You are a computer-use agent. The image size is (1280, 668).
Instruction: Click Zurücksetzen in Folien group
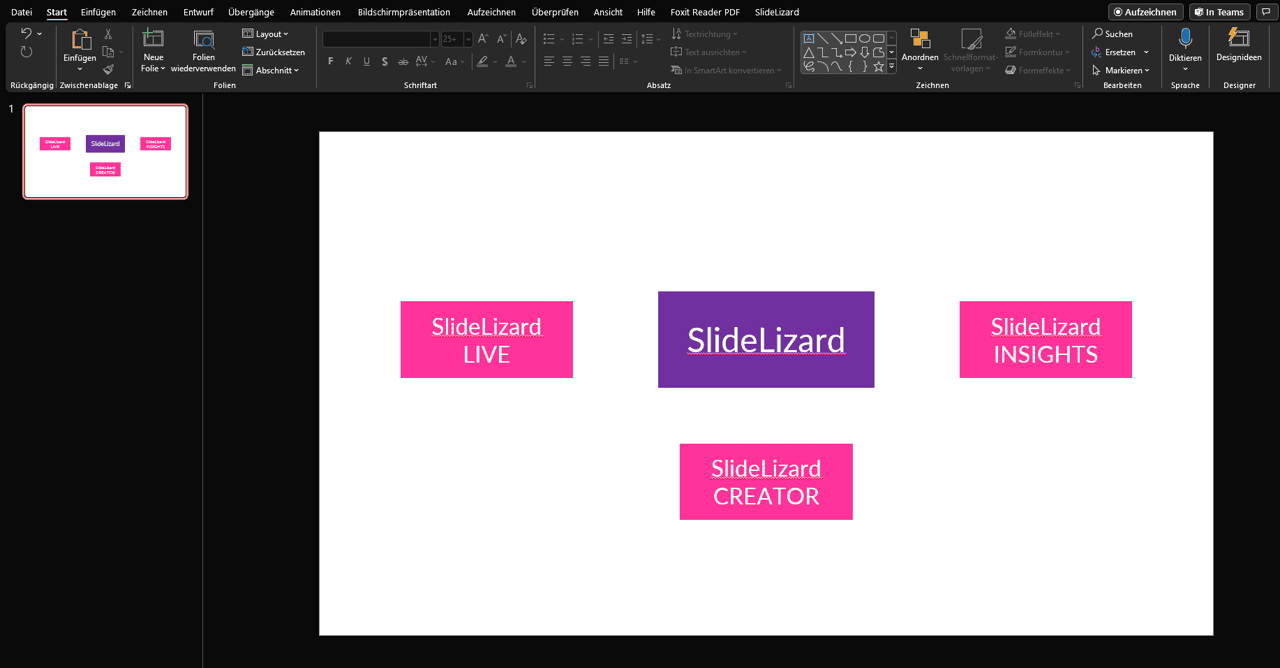(x=274, y=52)
